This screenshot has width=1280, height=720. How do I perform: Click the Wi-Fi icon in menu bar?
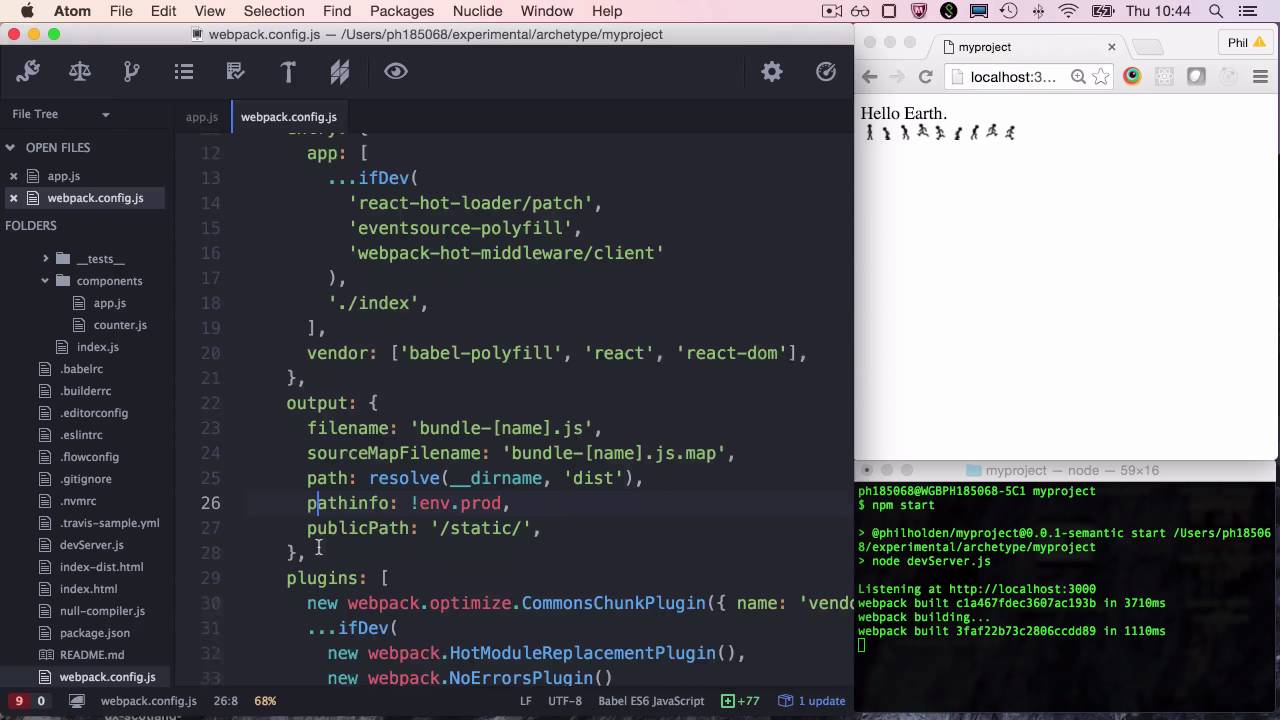coord(1069,11)
